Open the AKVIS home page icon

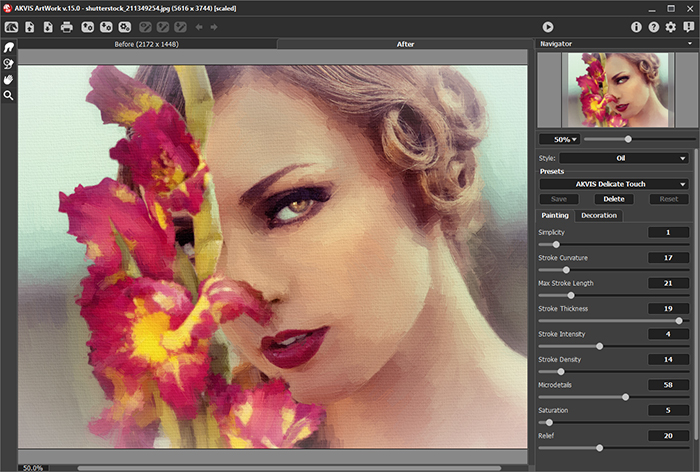point(11,27)
